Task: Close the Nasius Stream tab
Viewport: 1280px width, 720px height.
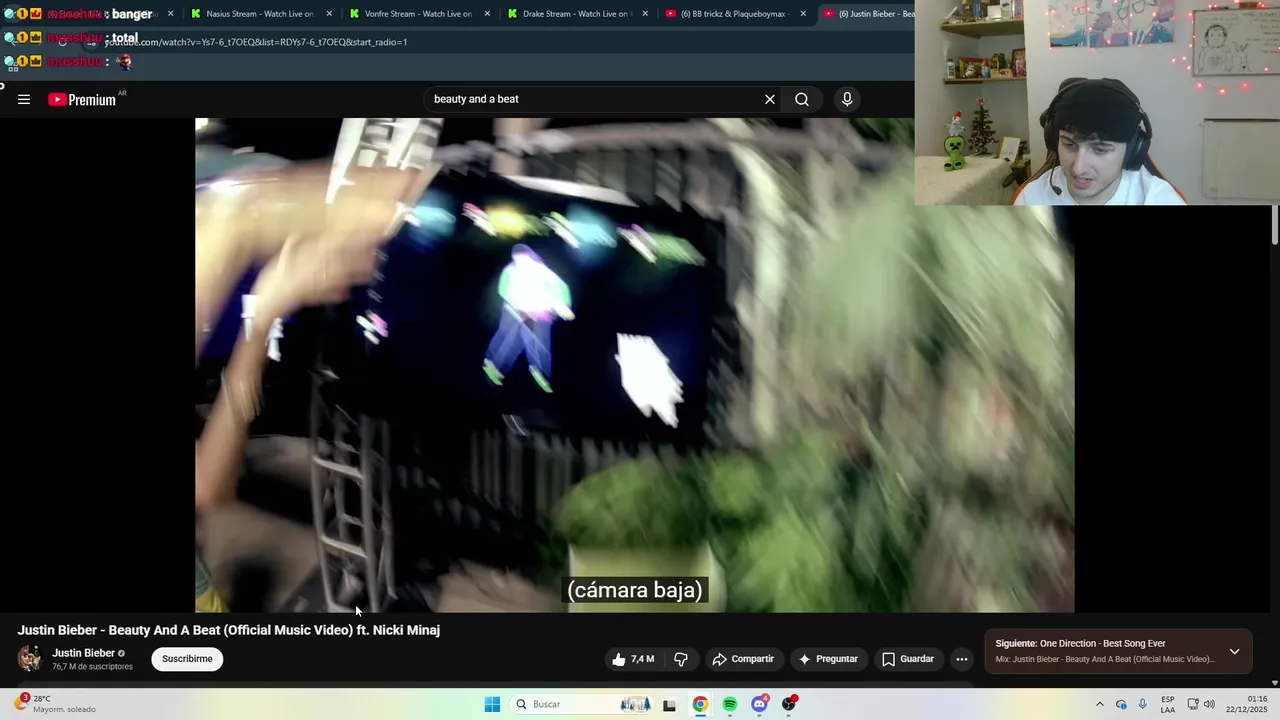Action: (329, 14)
